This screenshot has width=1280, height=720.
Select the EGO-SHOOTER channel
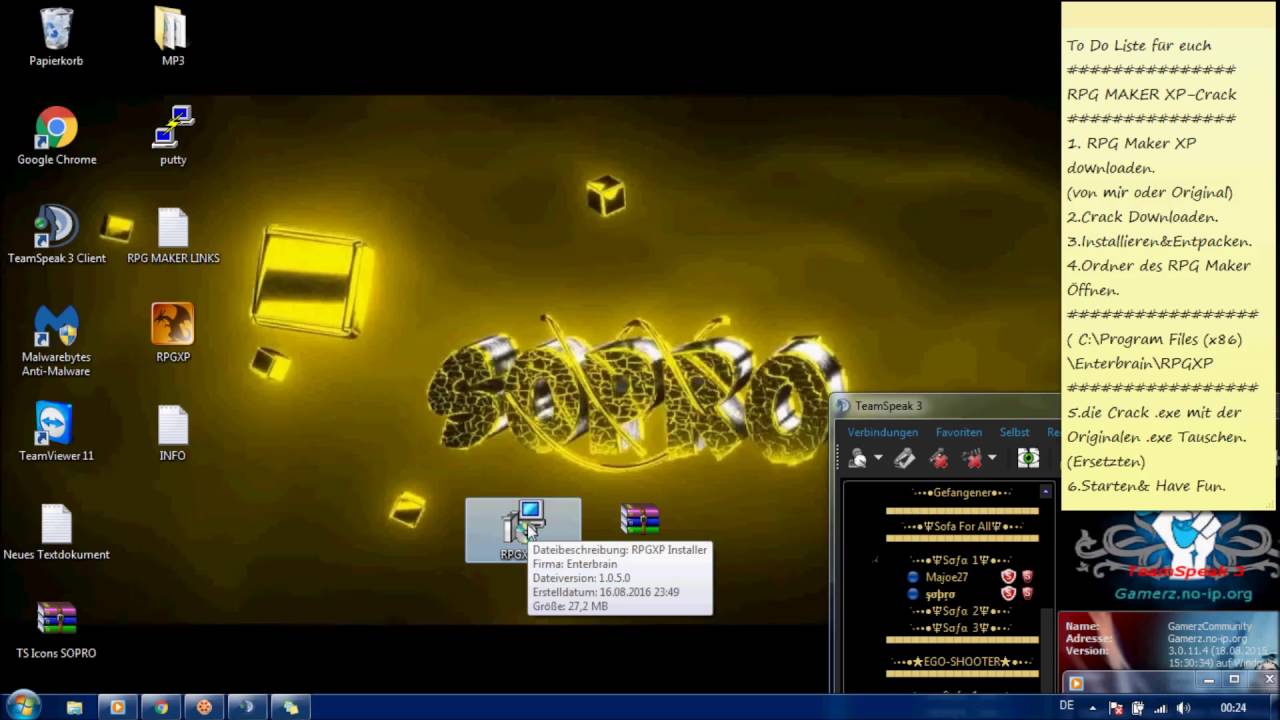pyautogui.click(x=962, y=662)
